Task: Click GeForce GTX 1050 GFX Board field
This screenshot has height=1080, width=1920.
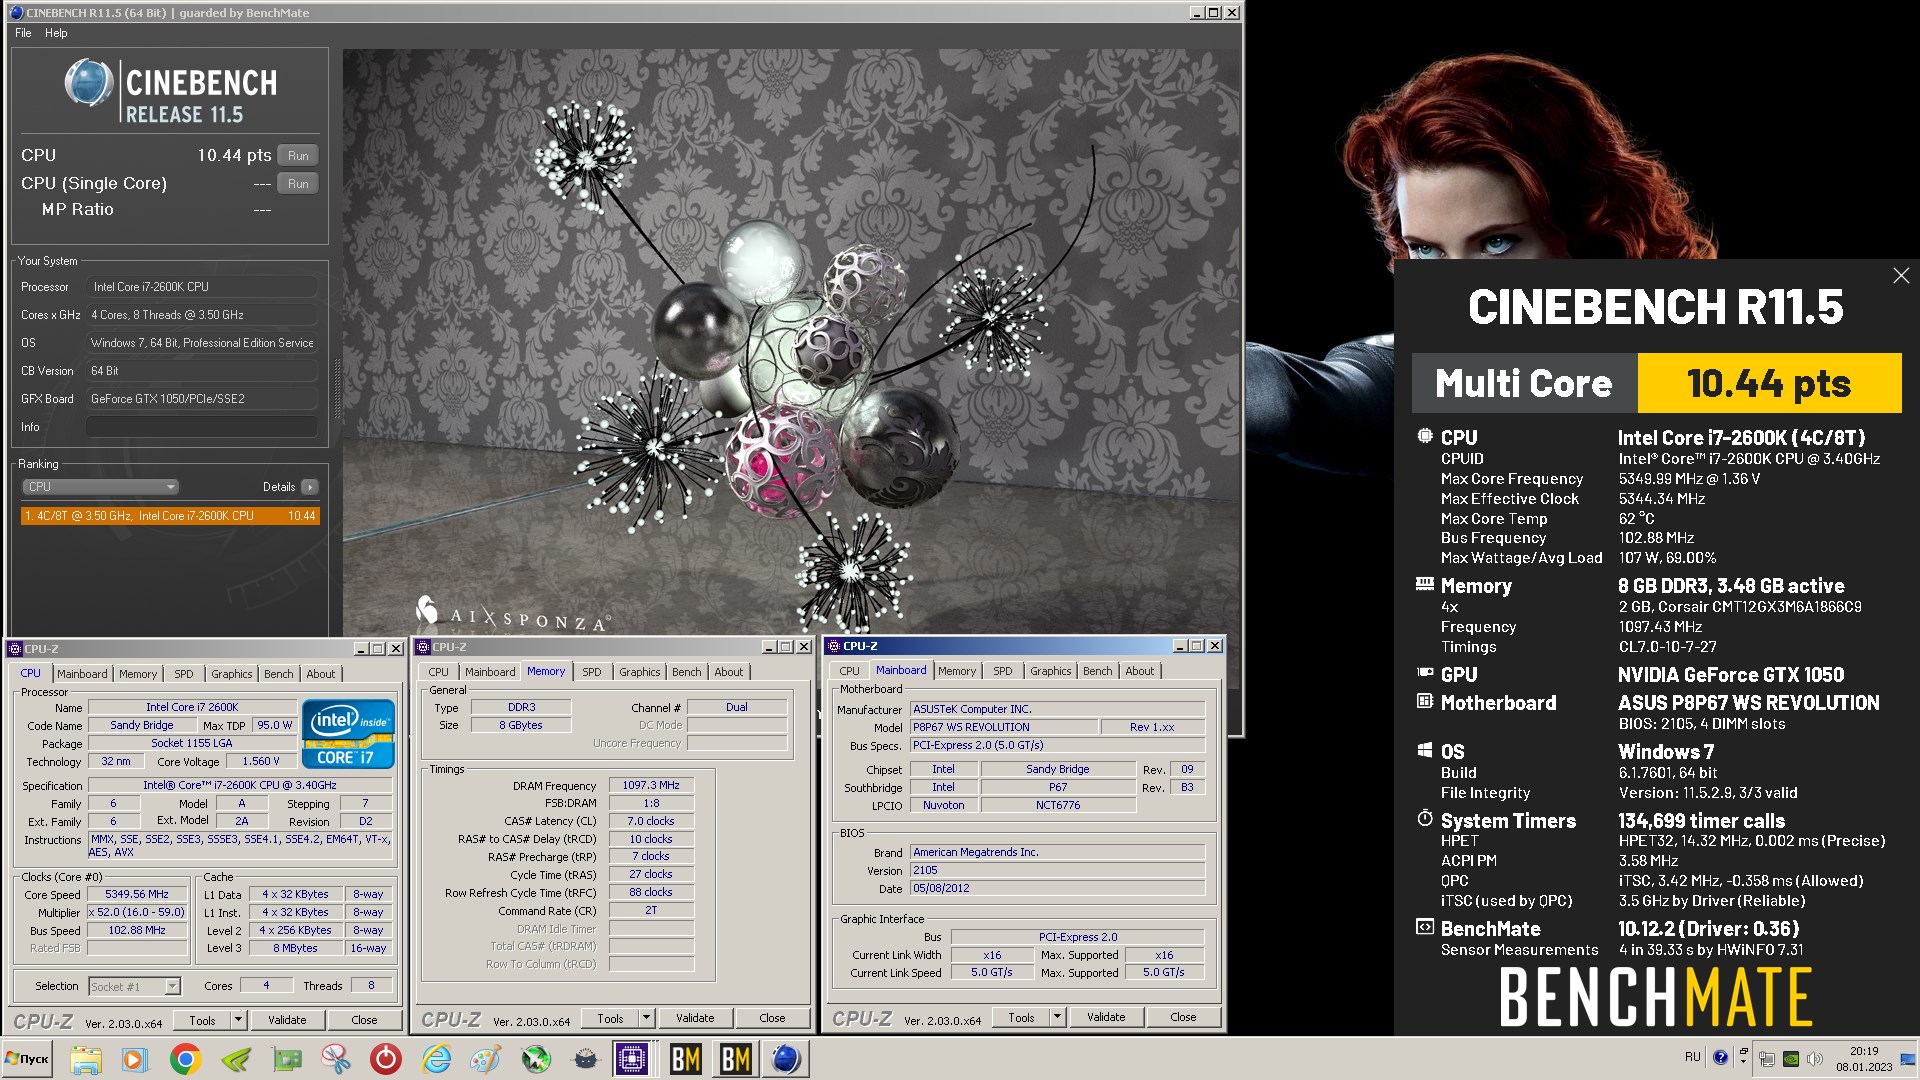Action: (x=201, y=399)
